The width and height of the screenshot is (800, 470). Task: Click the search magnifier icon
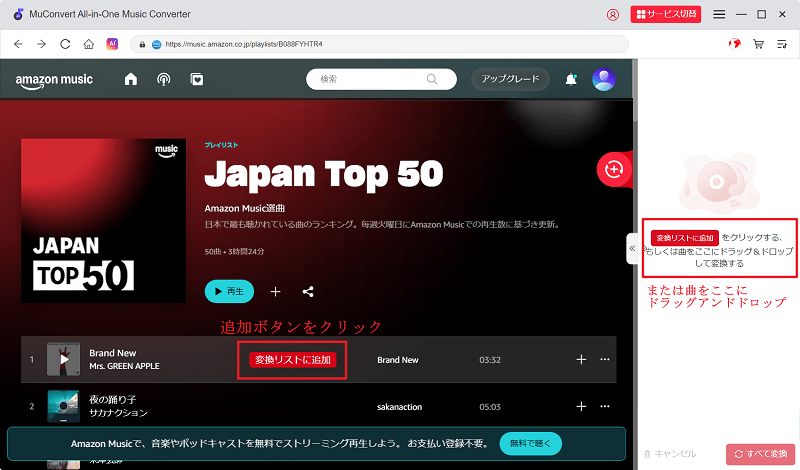[432, 79]
